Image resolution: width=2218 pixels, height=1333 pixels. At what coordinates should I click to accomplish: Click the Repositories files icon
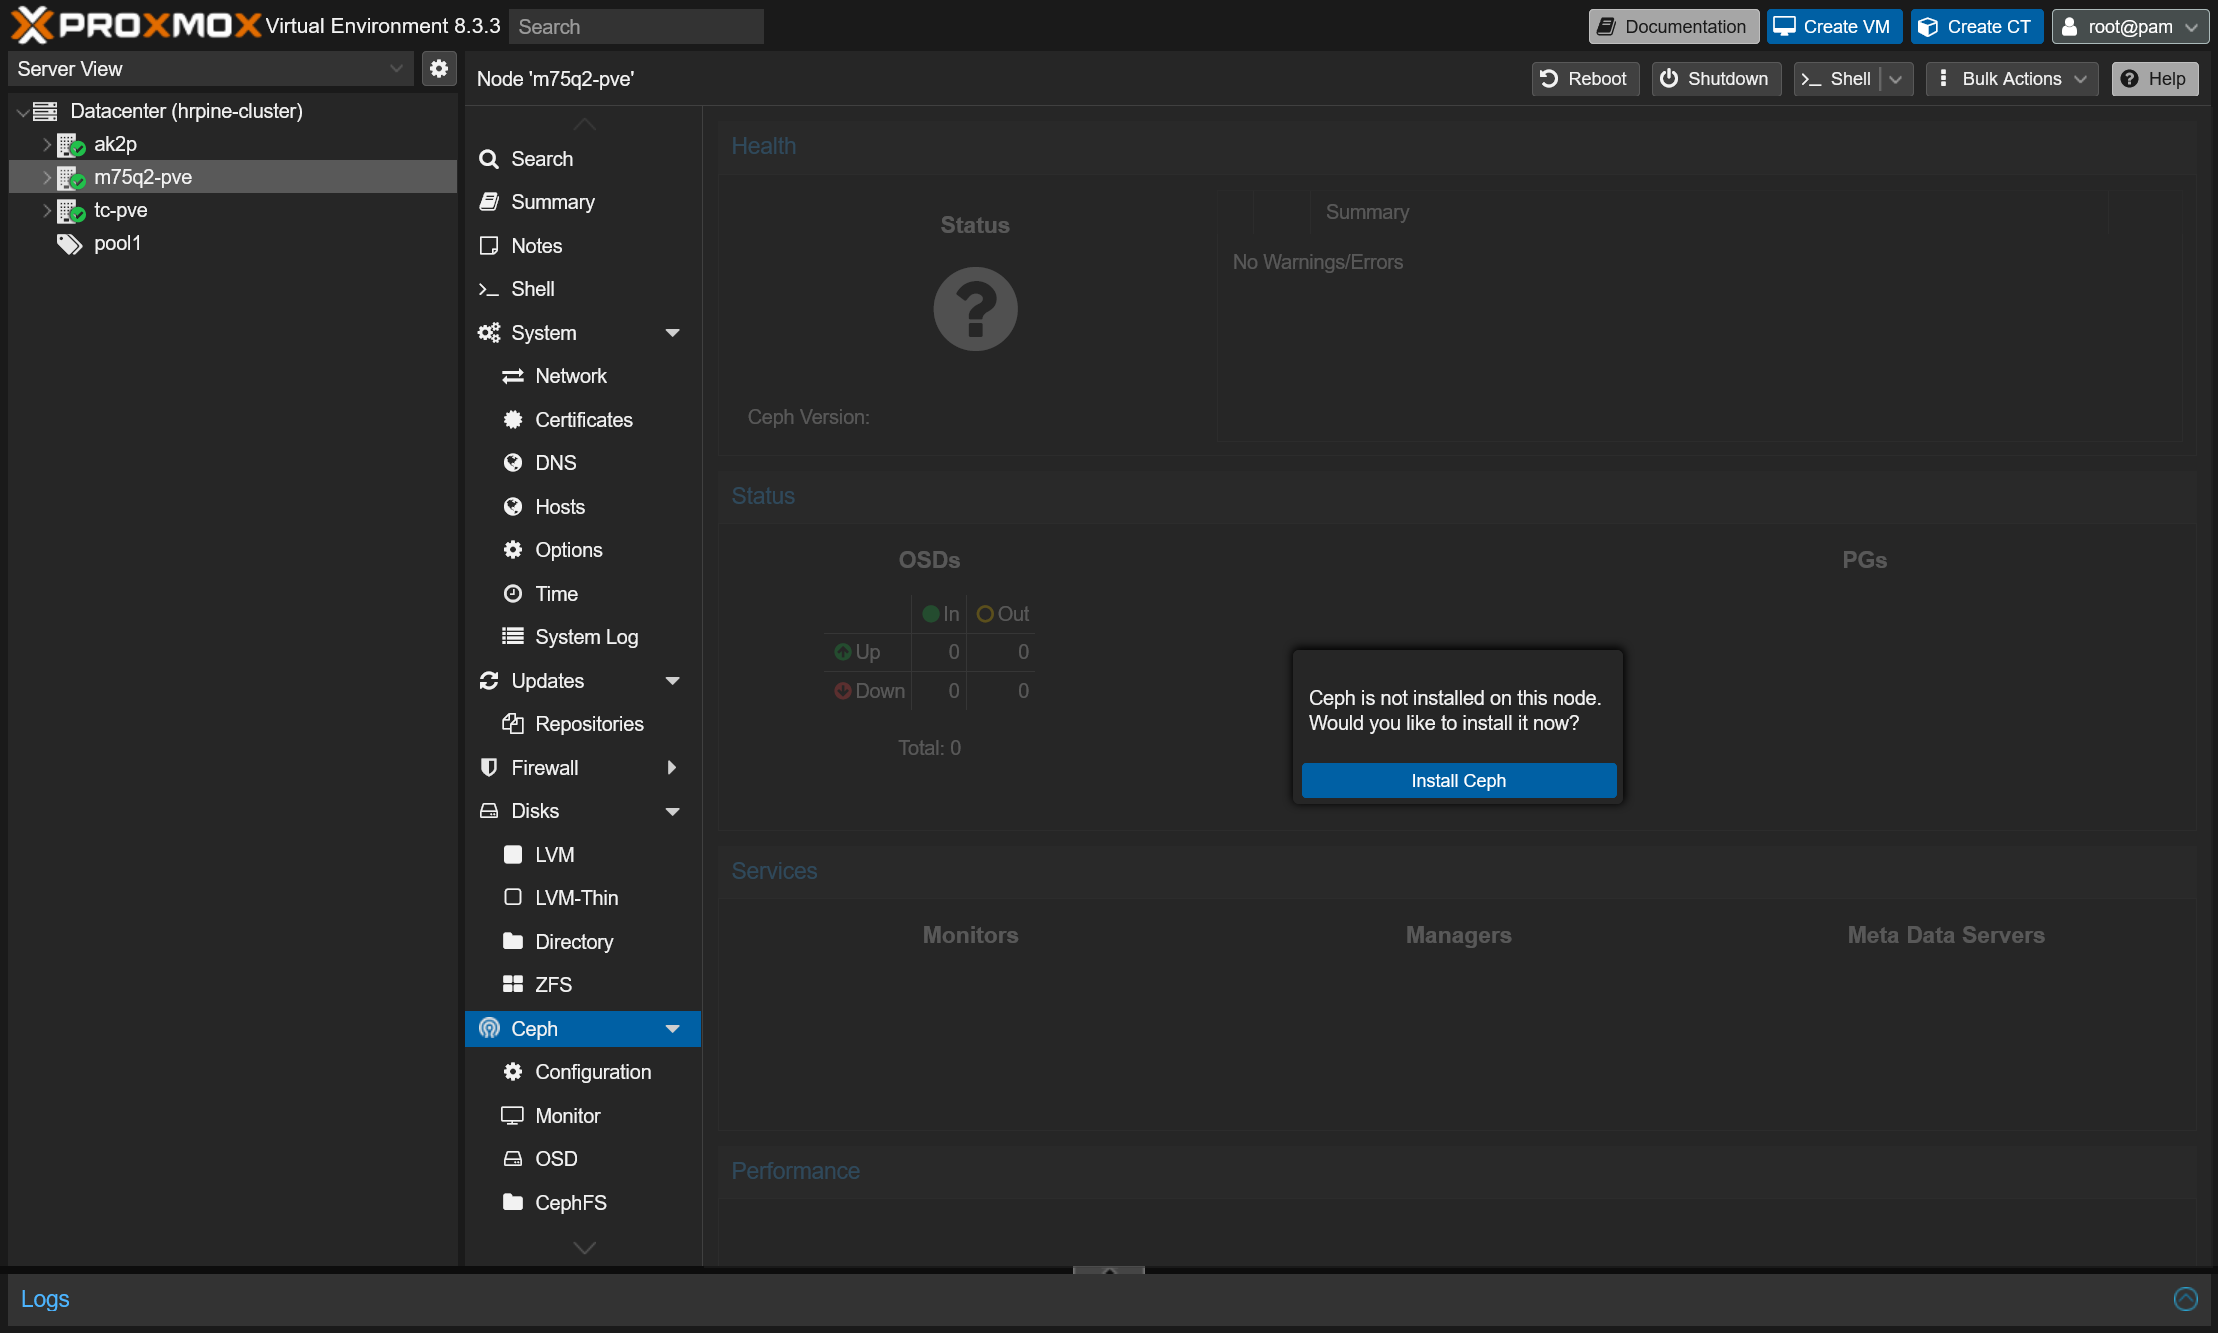(513, 724)
